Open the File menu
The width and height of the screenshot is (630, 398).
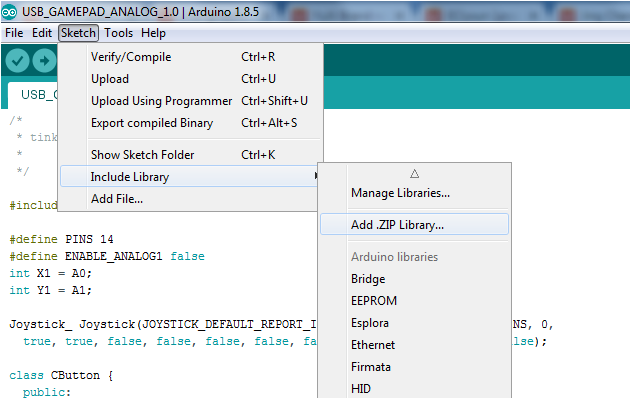(14, 33)
